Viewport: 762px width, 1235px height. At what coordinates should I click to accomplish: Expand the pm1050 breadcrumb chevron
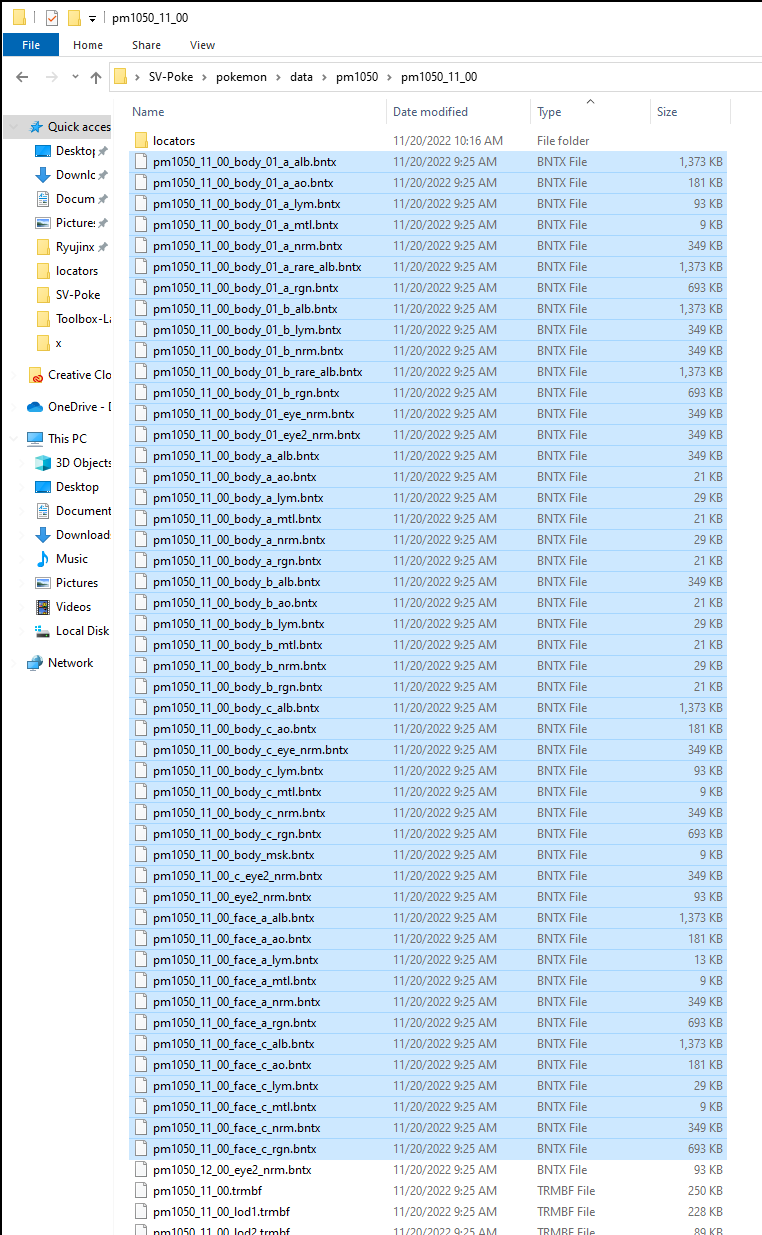389,77
